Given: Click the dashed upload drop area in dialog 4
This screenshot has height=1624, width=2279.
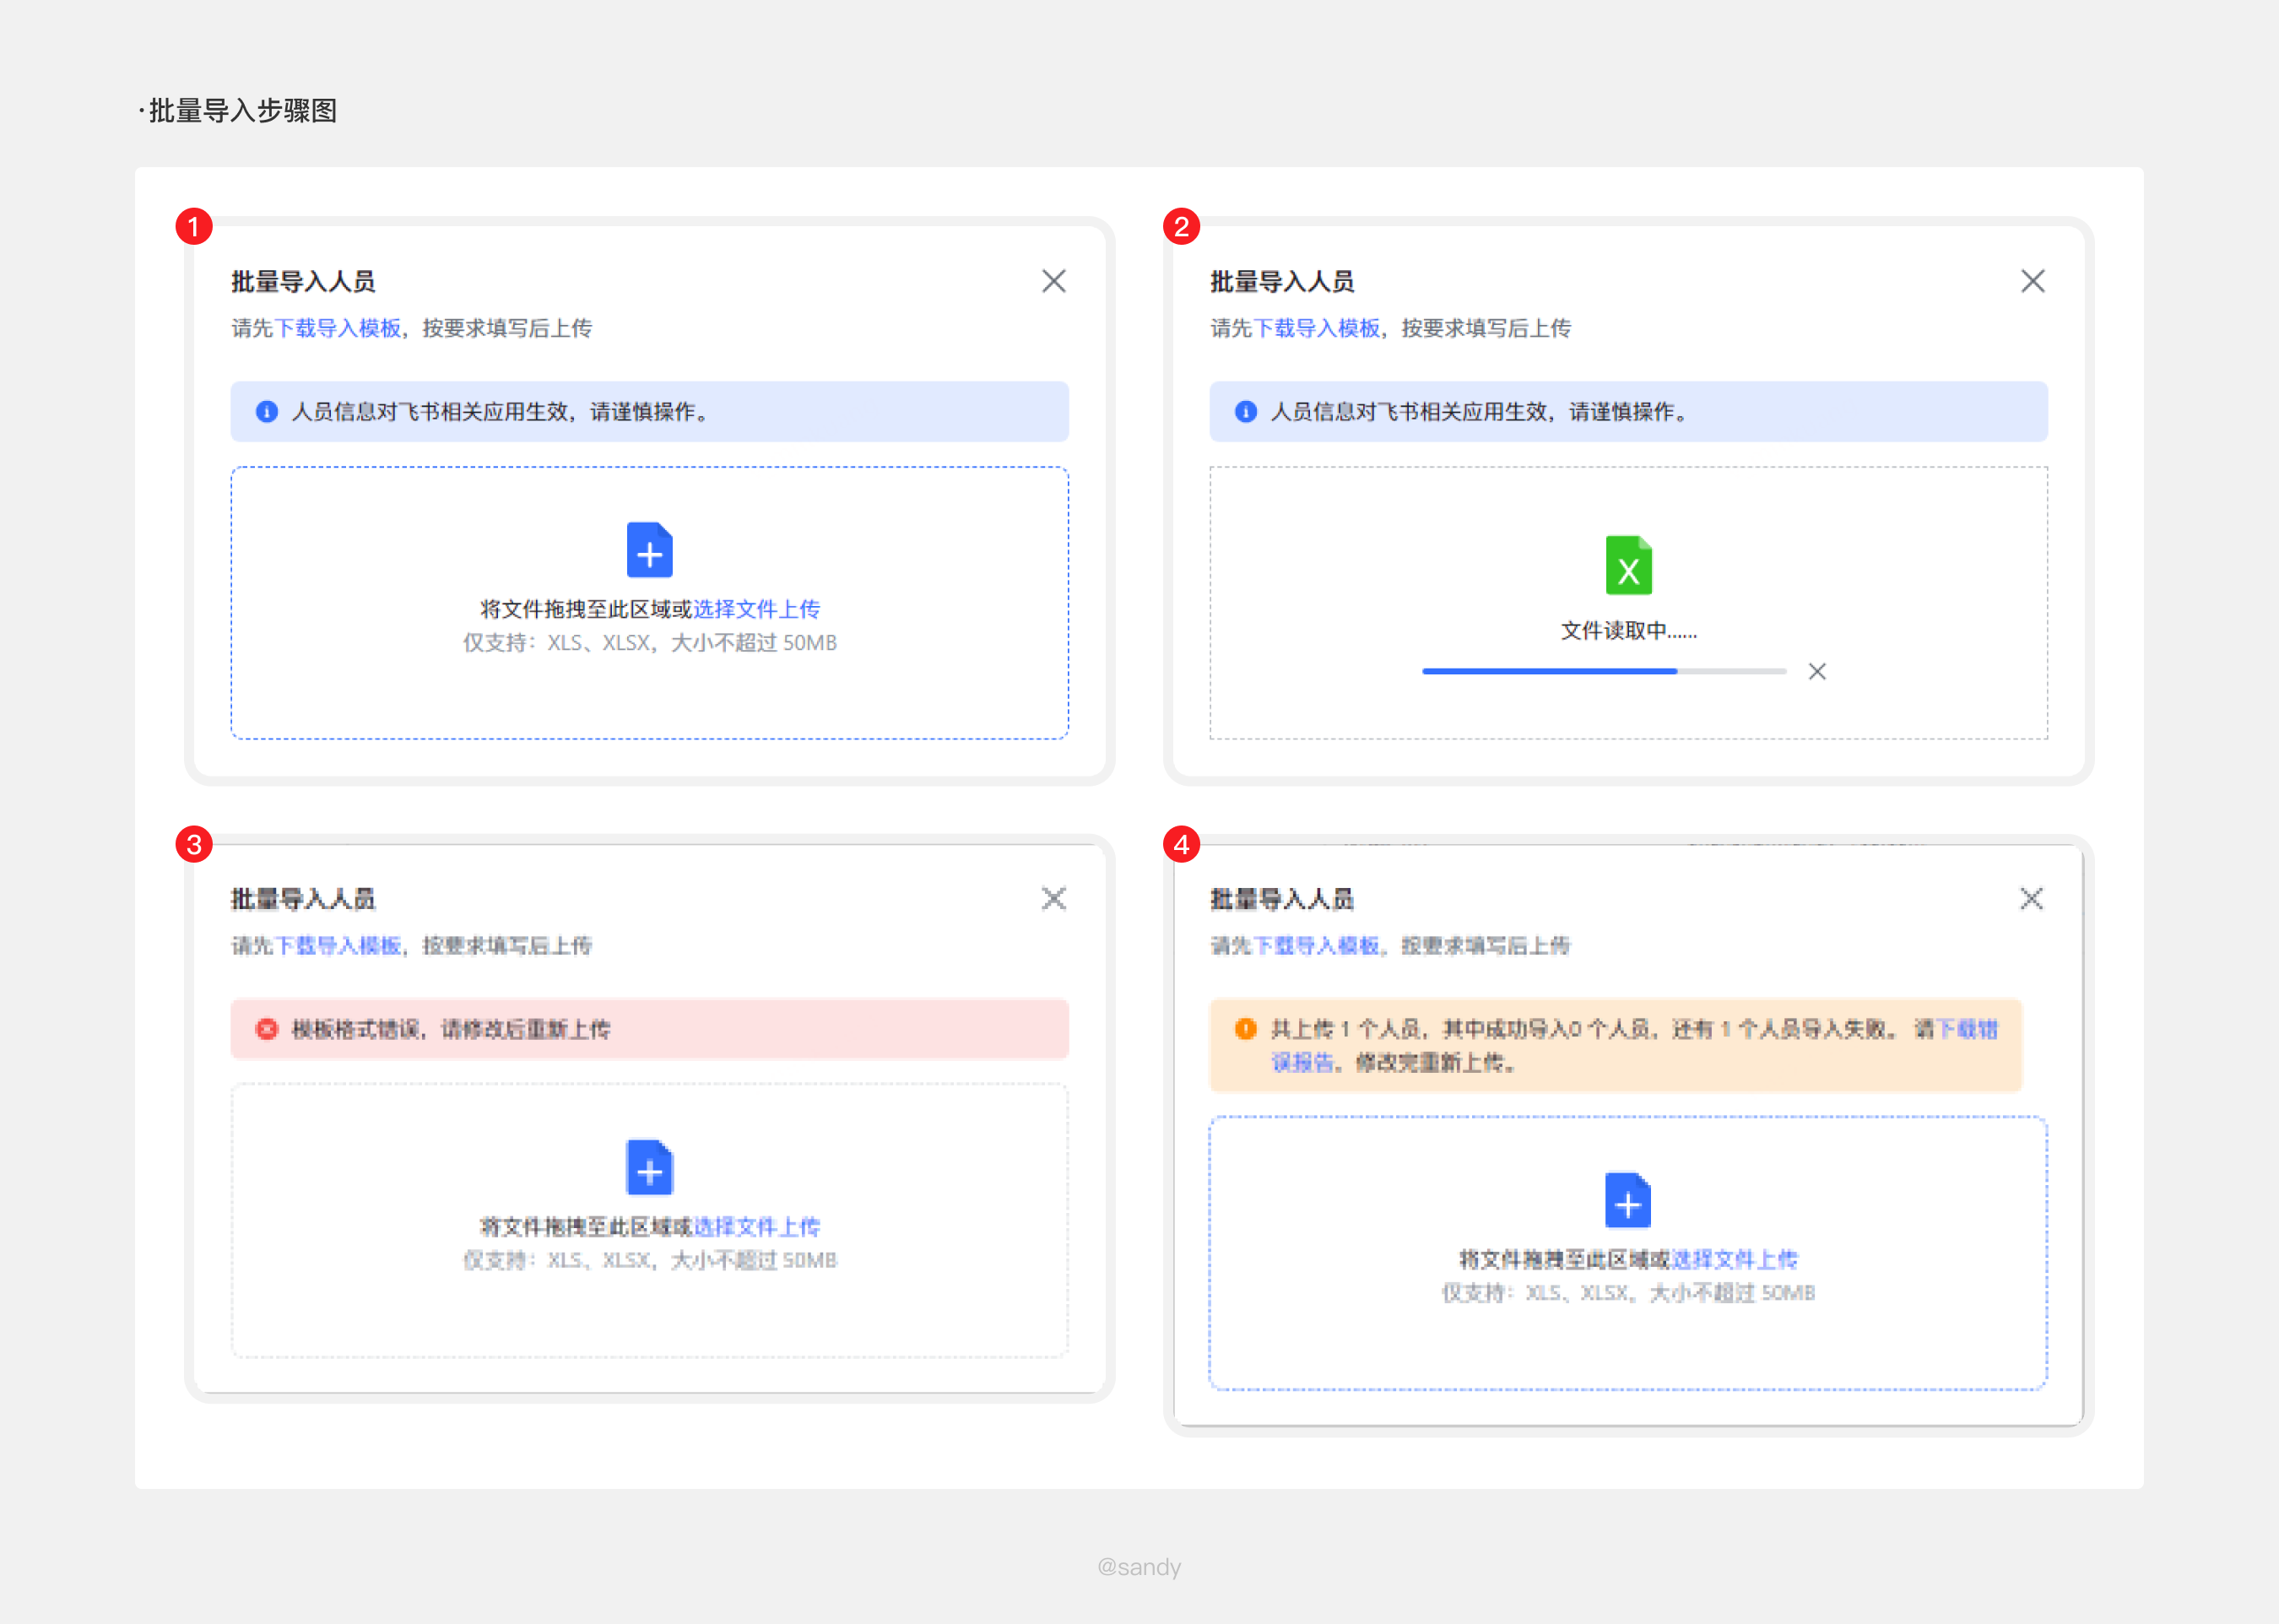Looking at the screenshot, I should (x=1627, y=1345).
